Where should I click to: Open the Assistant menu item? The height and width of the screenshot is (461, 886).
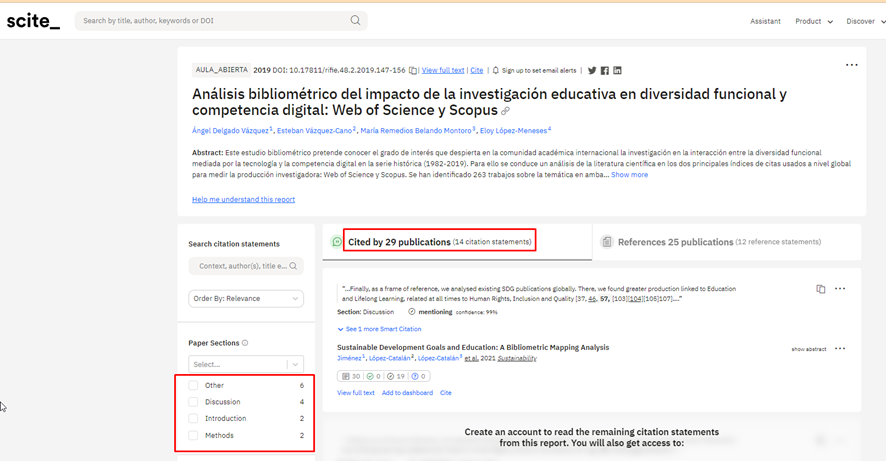(x=765, y=21)
